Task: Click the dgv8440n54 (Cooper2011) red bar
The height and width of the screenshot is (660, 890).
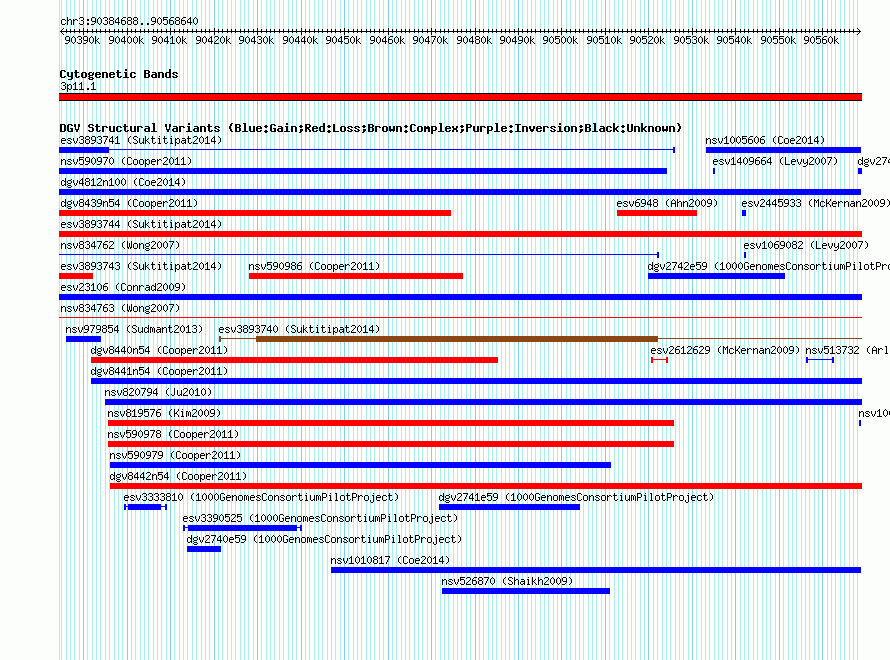Action: [295, 360]
